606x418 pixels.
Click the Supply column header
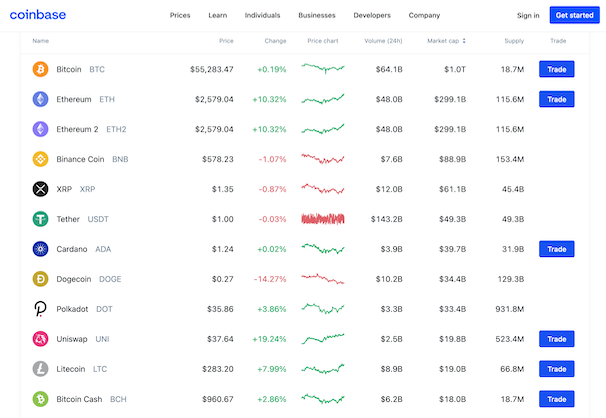pos(514,41)
